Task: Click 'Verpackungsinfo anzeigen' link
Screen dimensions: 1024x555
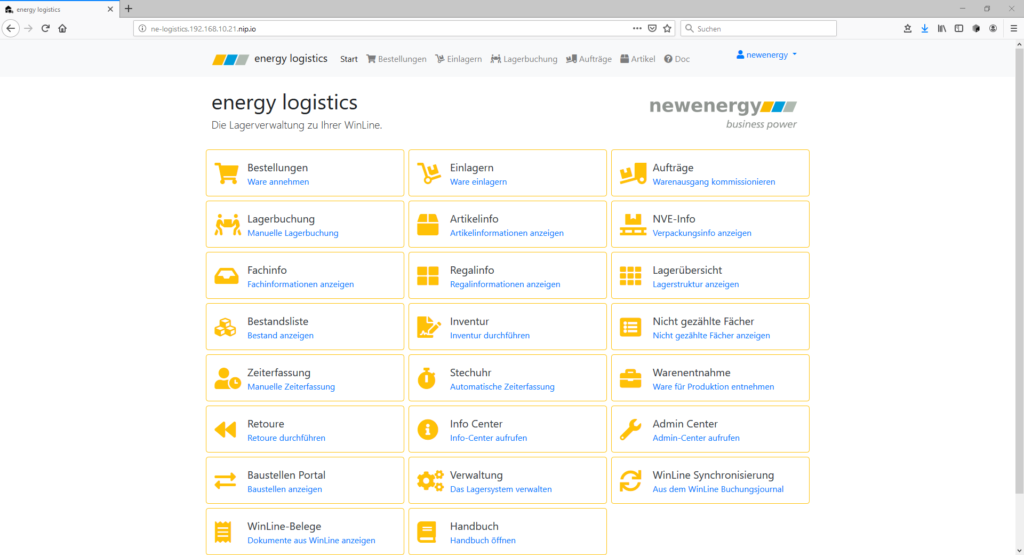Action: 702,233
